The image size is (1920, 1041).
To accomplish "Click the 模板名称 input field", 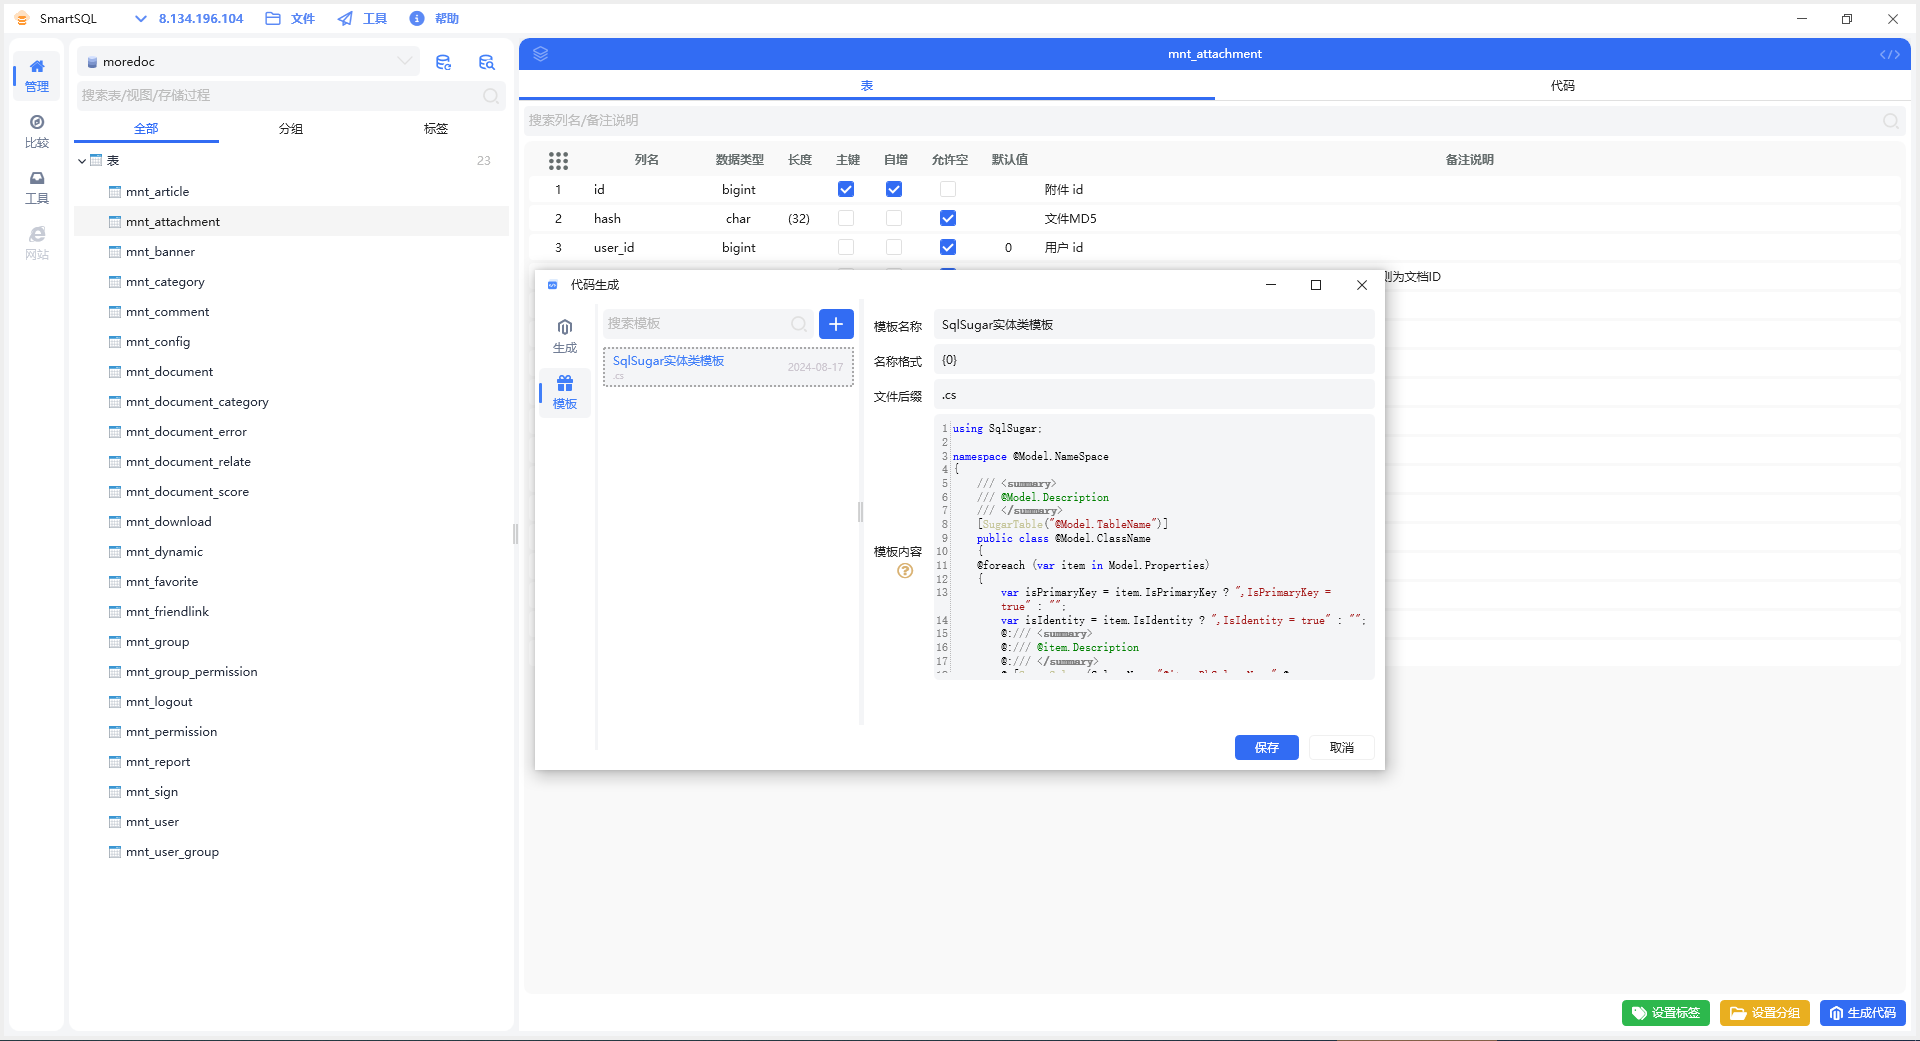I will [1154, 325].
